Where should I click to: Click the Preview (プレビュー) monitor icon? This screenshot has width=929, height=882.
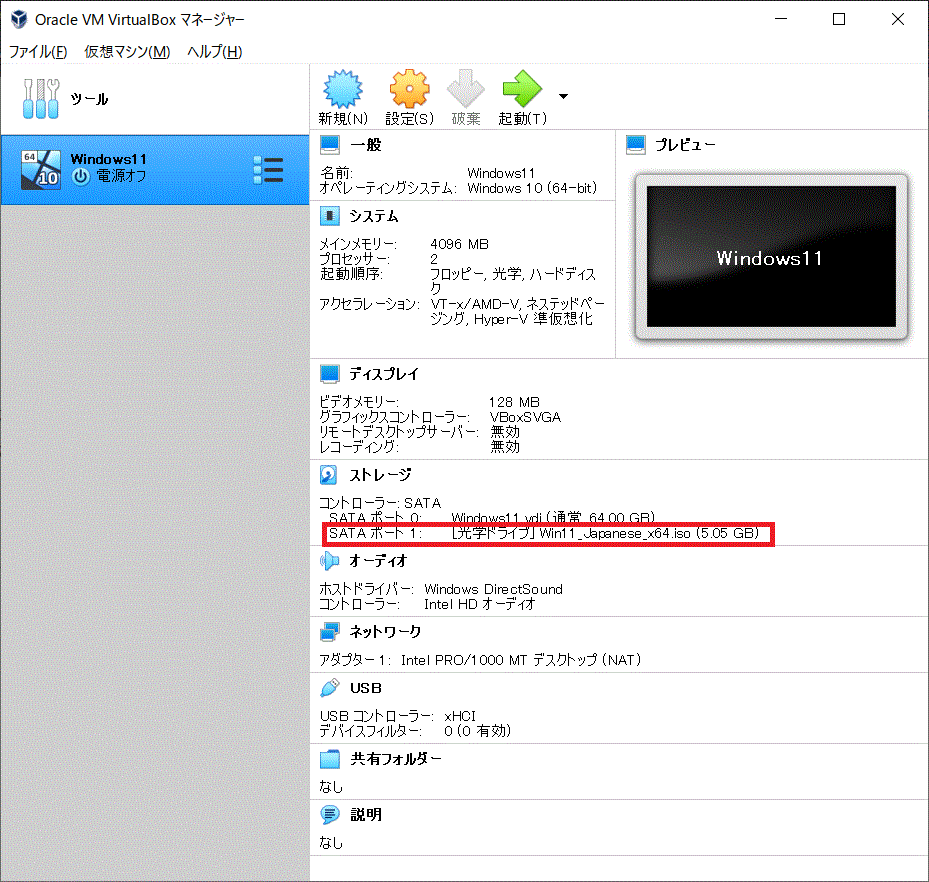pyautogui.click(x=636, y=145)
